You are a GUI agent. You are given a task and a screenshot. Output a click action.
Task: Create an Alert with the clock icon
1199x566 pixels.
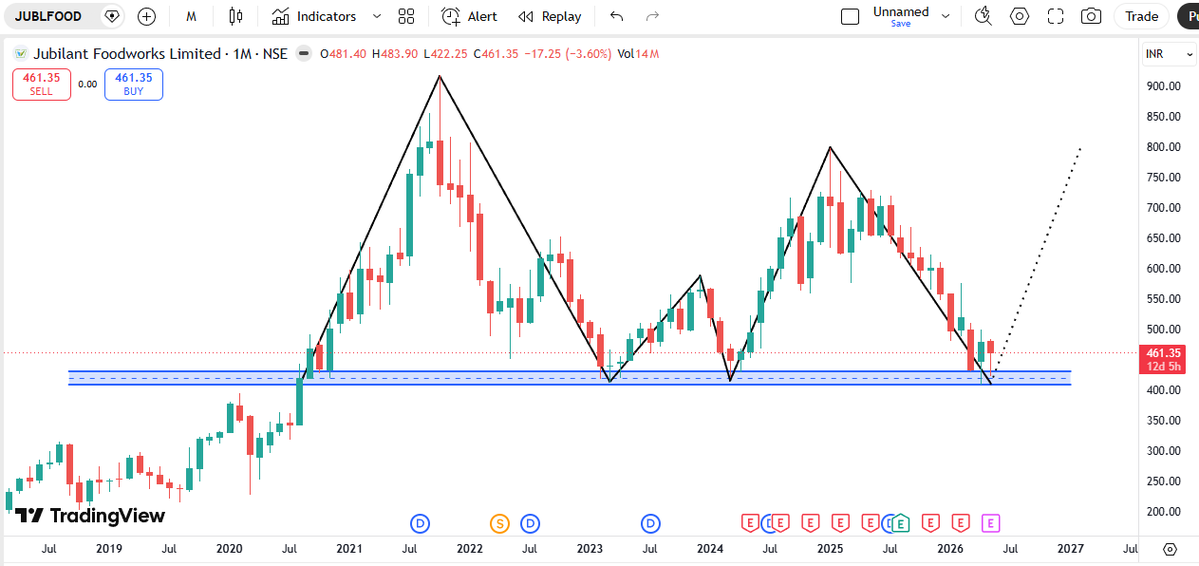(469, 16)
